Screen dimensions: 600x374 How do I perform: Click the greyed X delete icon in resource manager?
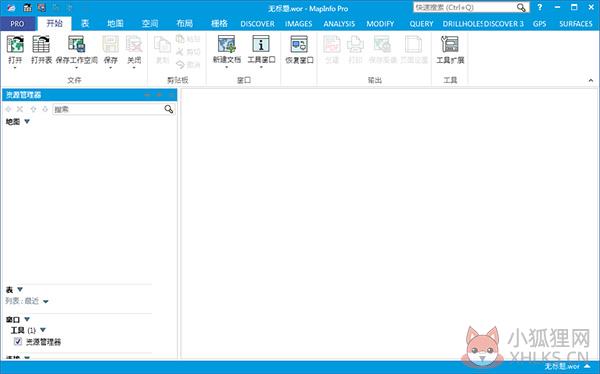pyautogui.click(x=20, y=109)
